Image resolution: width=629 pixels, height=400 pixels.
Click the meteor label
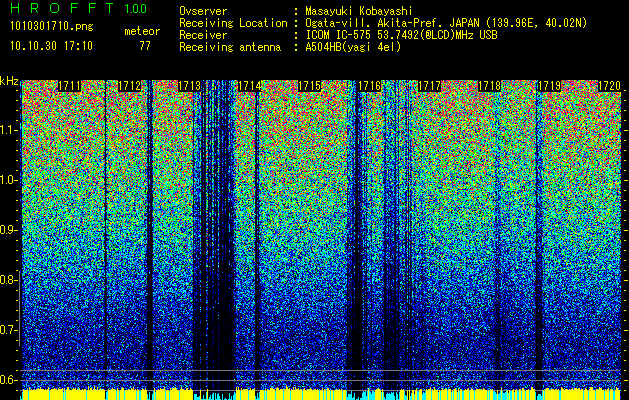coord(142,31)
